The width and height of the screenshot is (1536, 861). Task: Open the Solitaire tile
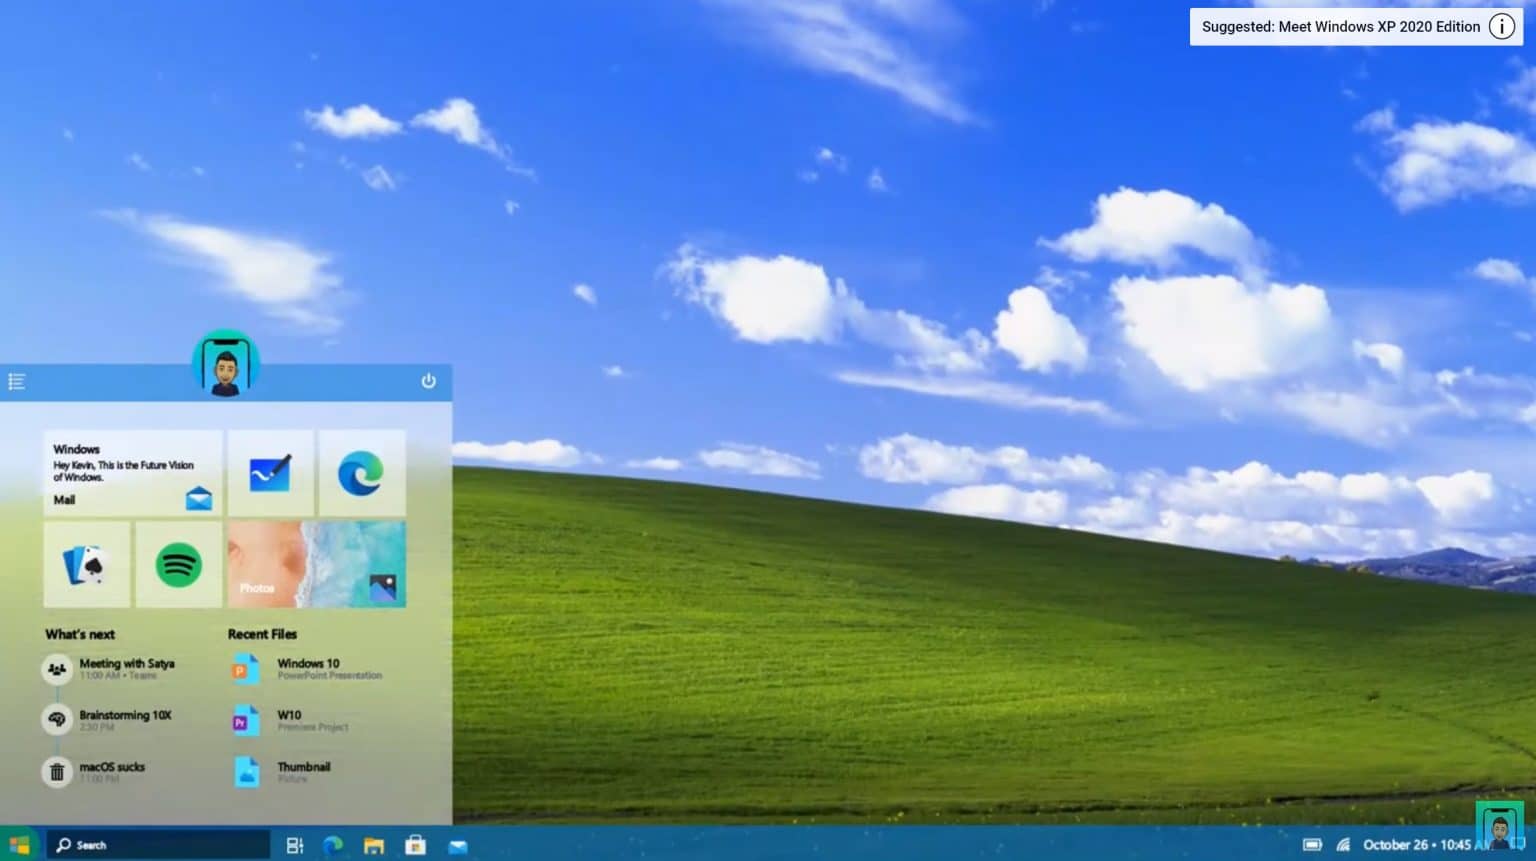point(86,564)
